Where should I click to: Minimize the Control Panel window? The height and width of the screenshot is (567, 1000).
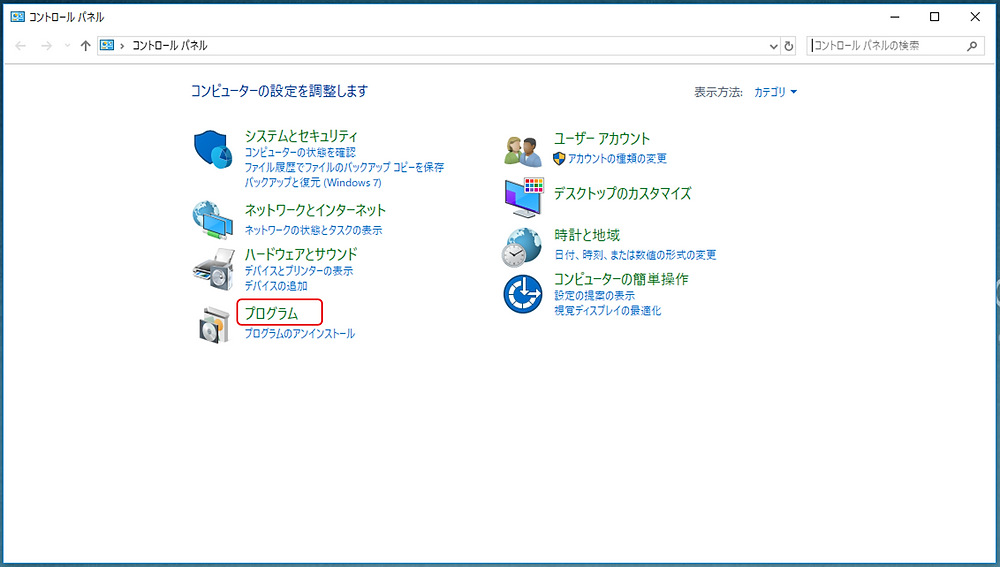click(895, 17)
